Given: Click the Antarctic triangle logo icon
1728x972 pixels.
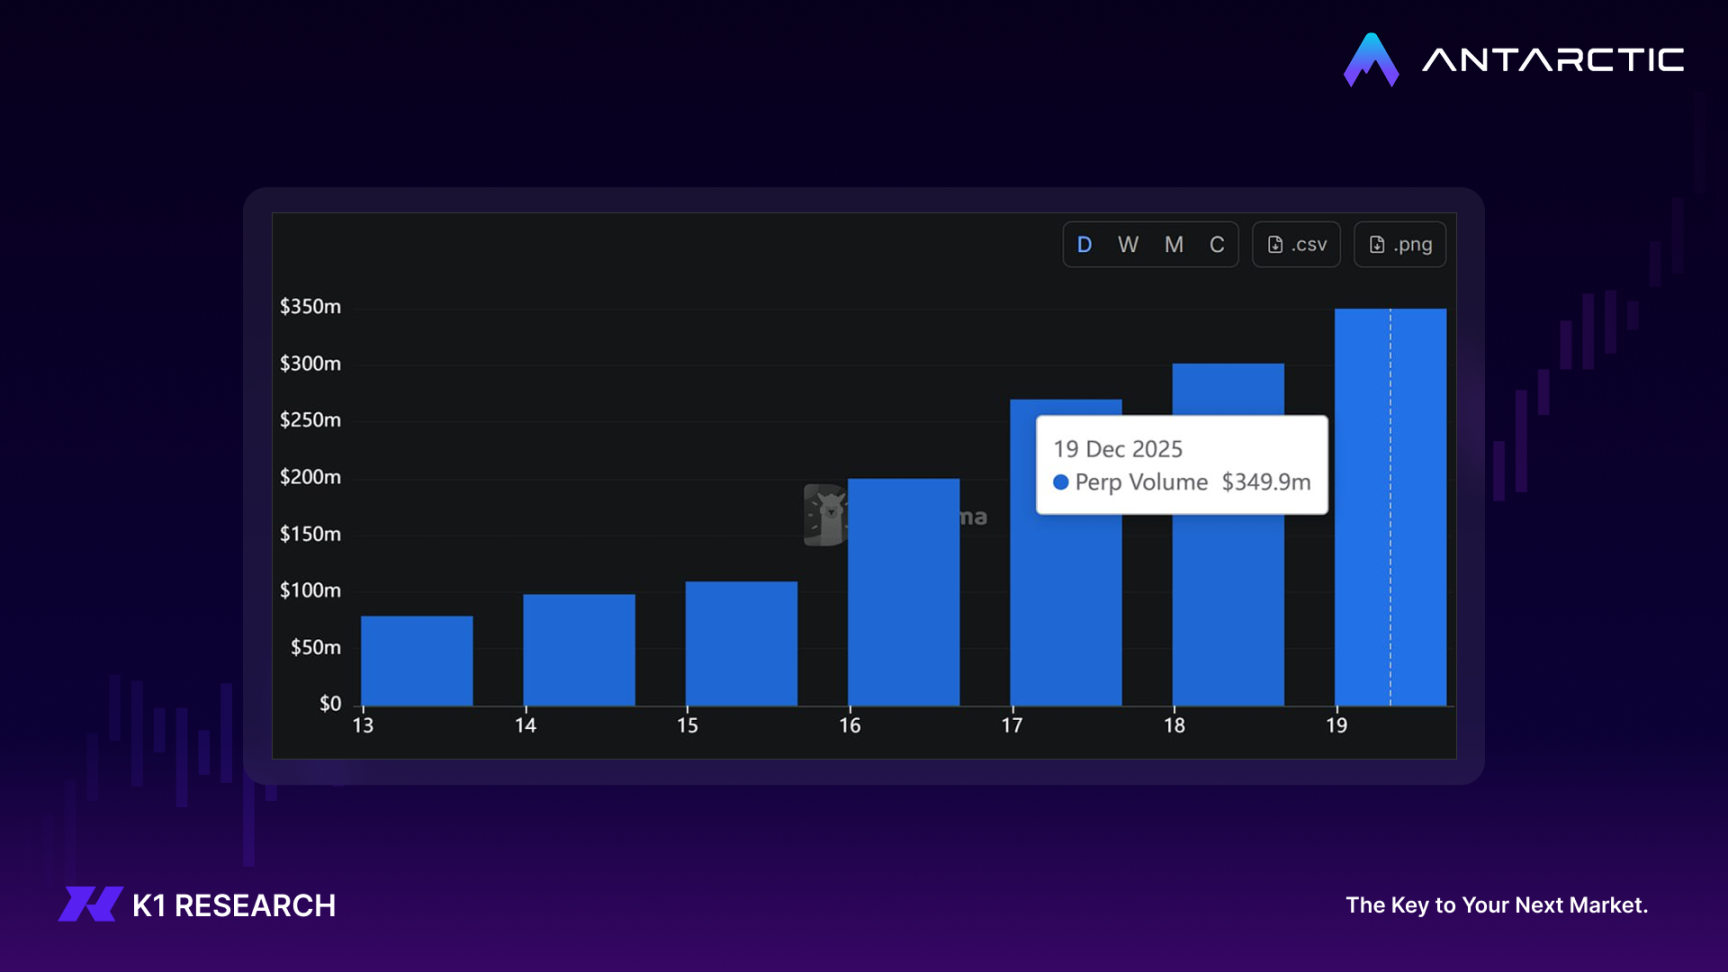Looking at the screenshot, I should pyautogui.click(x=1370, y=61).
